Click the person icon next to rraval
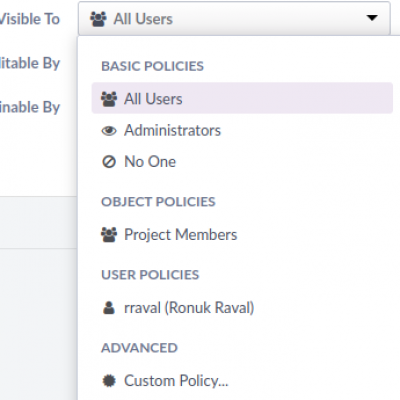Viewport: 400px width, 400px height. (x=109, y=308)
